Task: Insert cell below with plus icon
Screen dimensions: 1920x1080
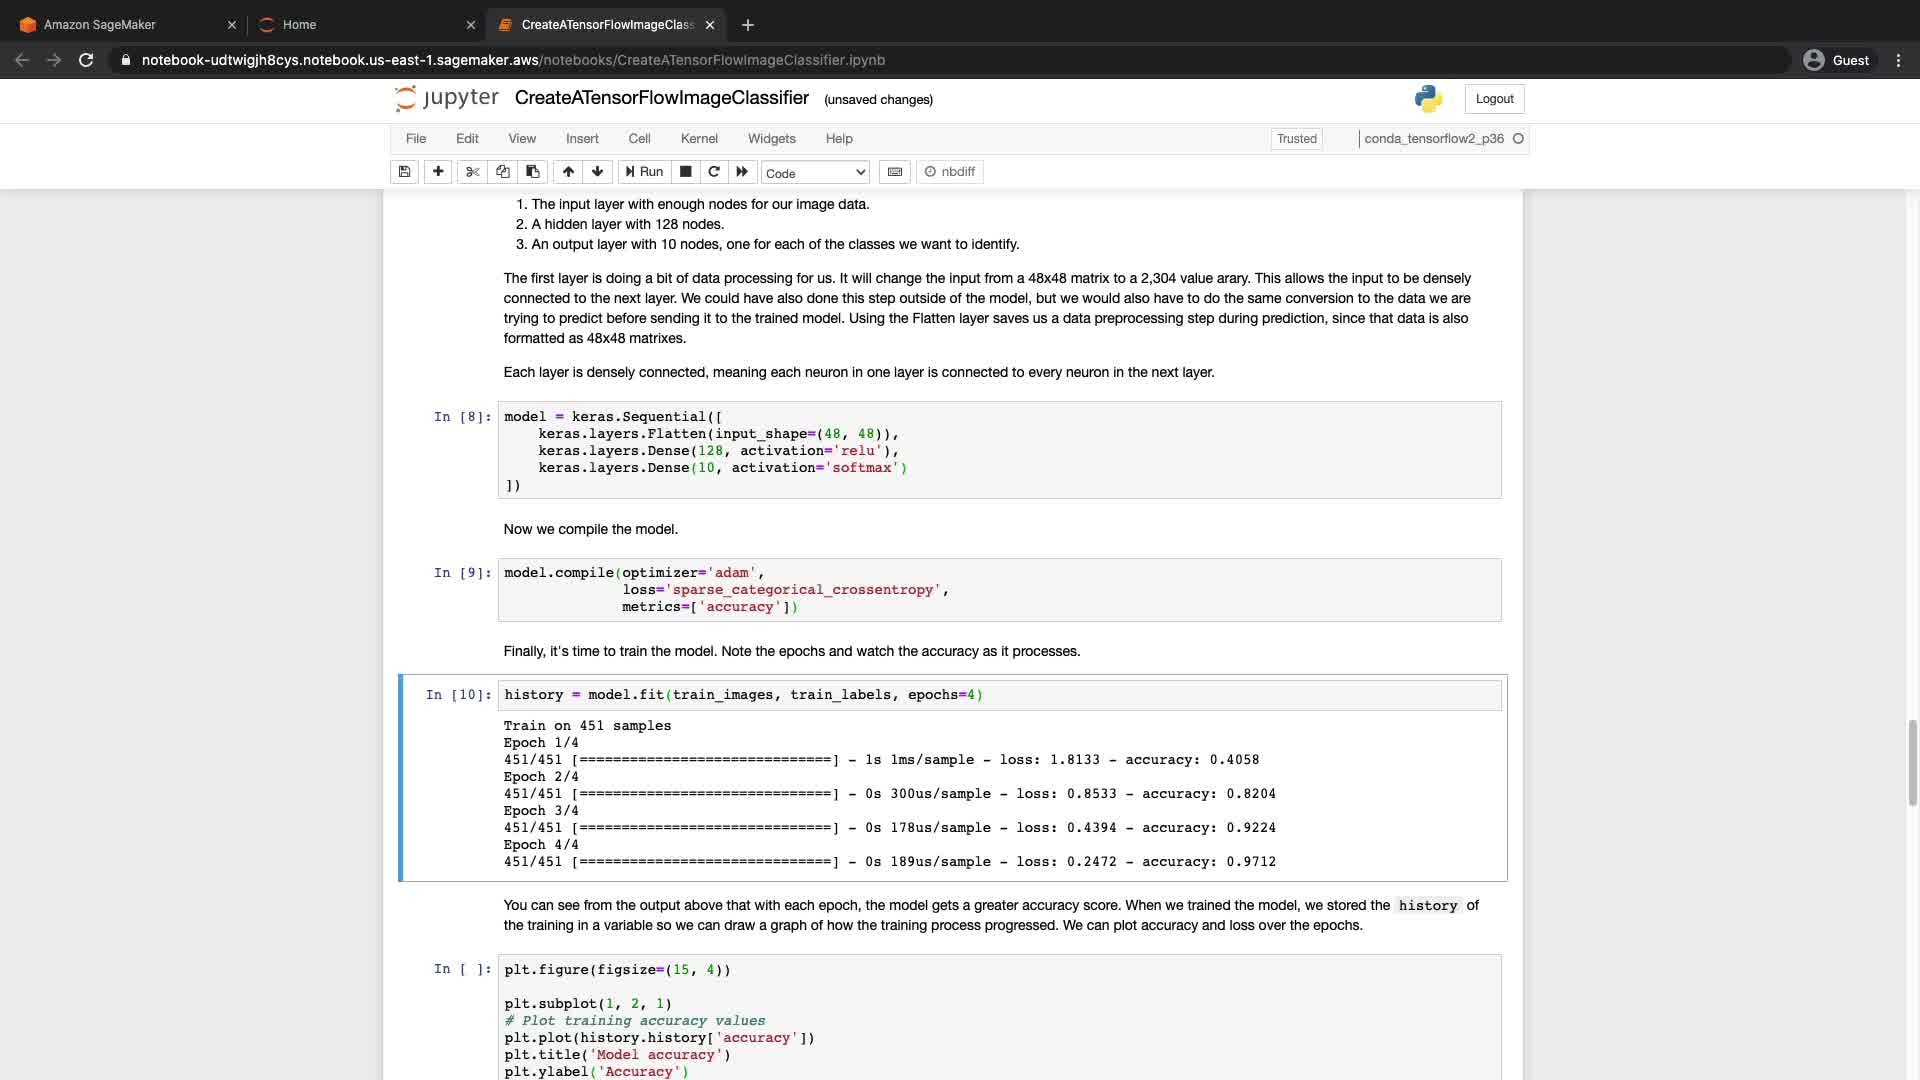Action: [438, 172]
